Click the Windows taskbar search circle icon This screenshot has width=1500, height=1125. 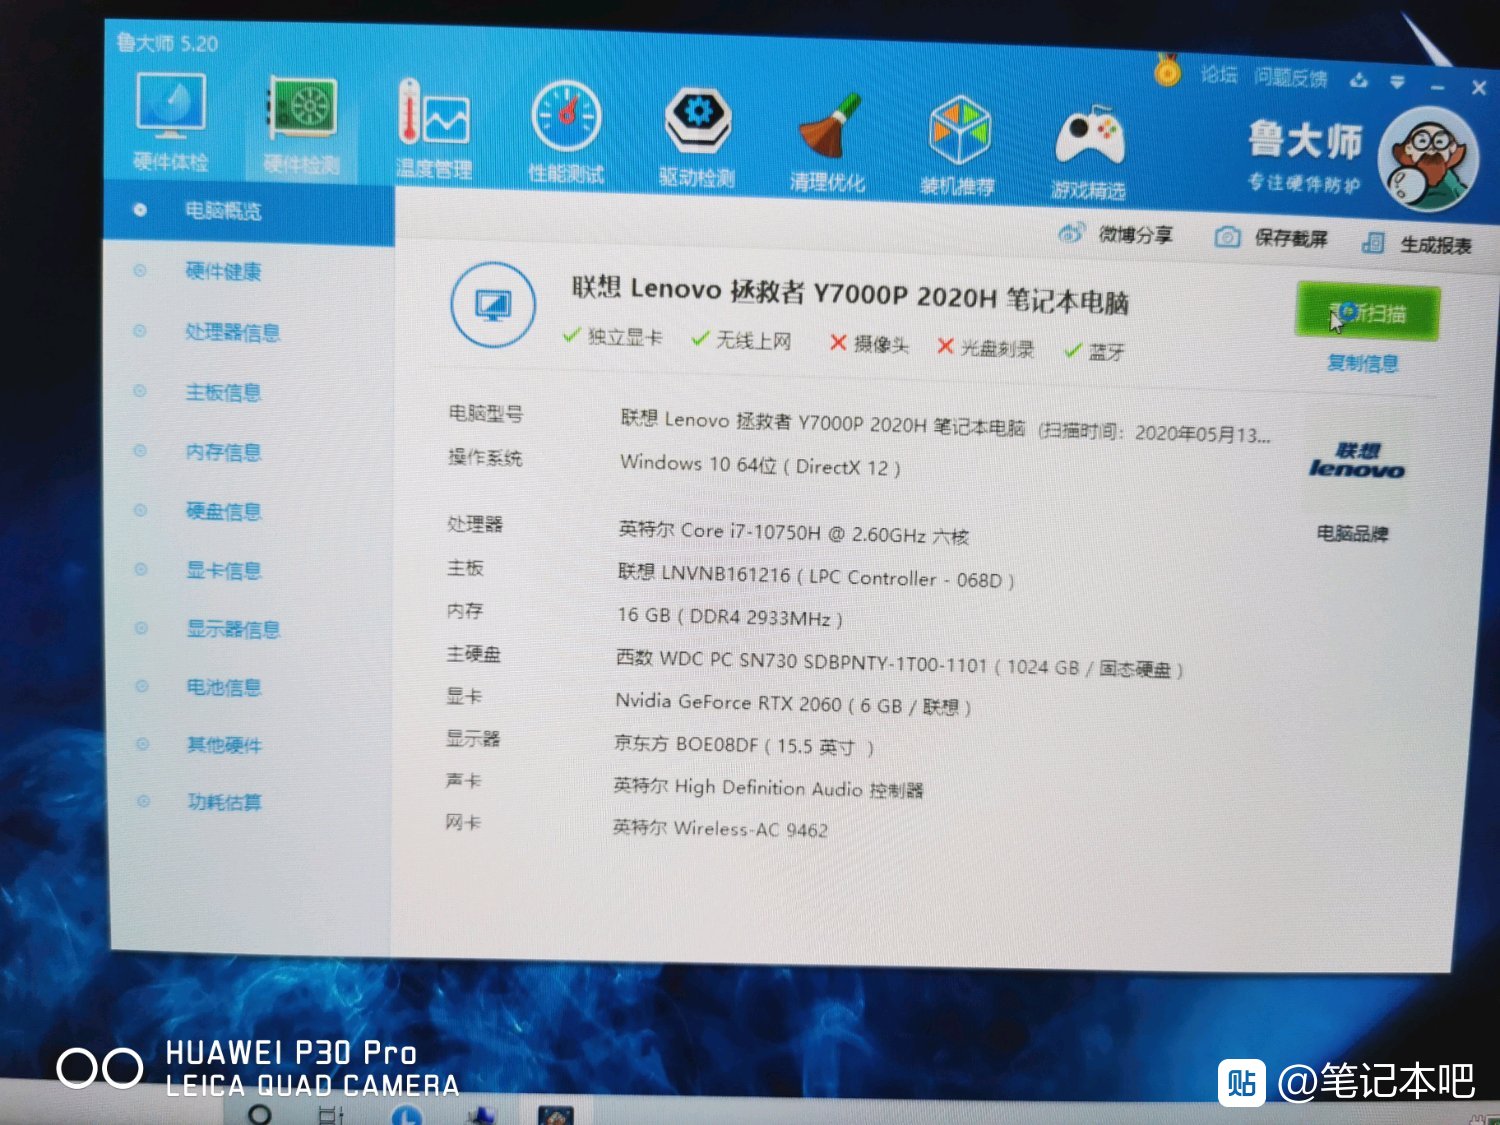[x=259, y=1113]
